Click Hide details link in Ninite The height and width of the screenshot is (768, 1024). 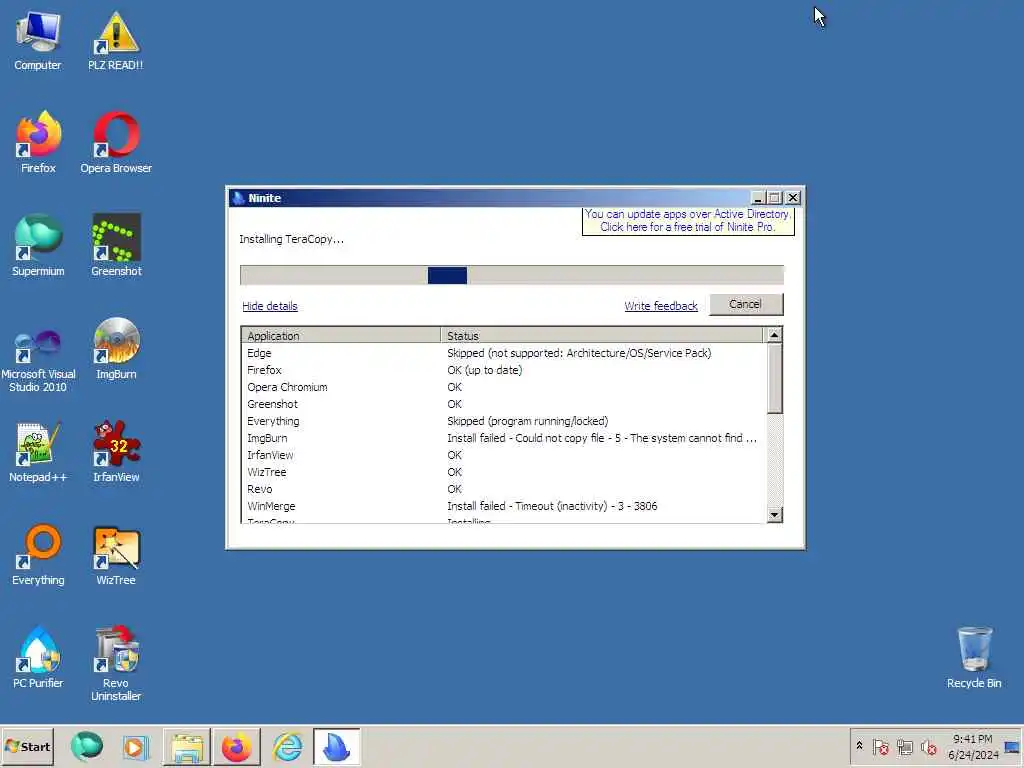[x=270, y=306]
